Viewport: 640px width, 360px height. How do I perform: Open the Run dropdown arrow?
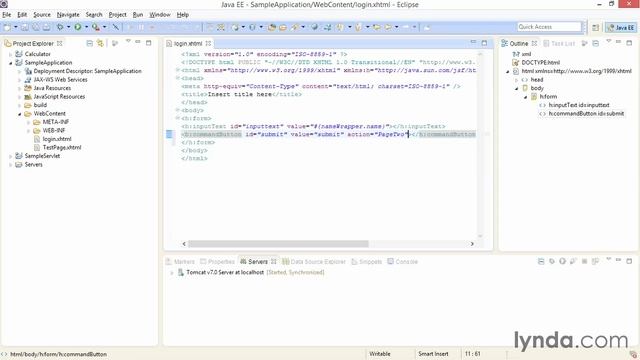pyautogui.click(x=86, y=27)
